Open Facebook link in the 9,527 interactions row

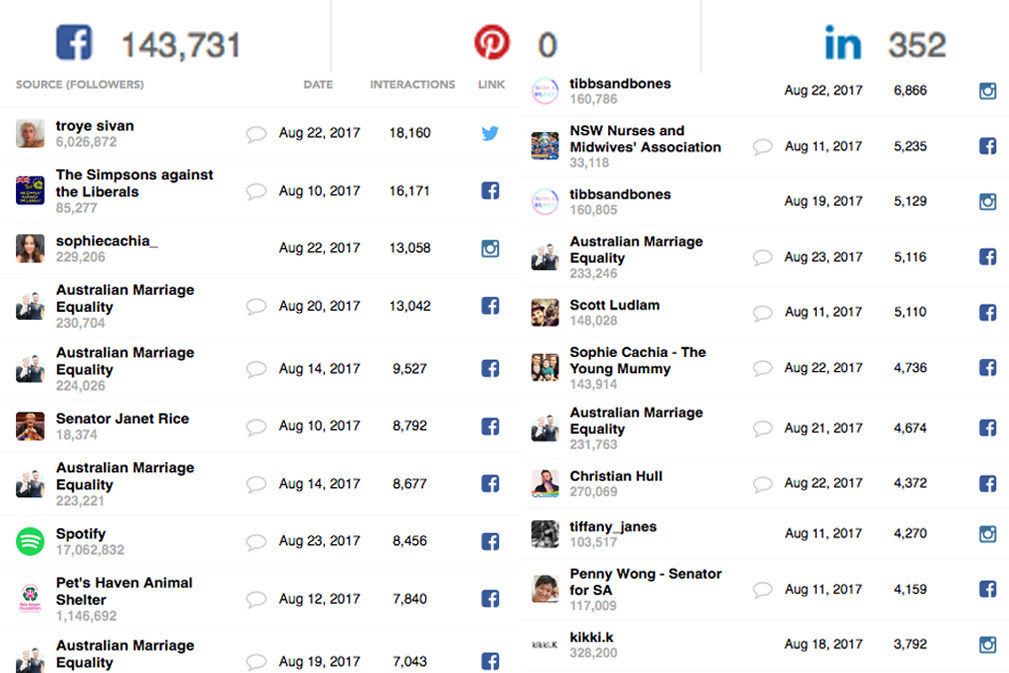pos(490,369)
